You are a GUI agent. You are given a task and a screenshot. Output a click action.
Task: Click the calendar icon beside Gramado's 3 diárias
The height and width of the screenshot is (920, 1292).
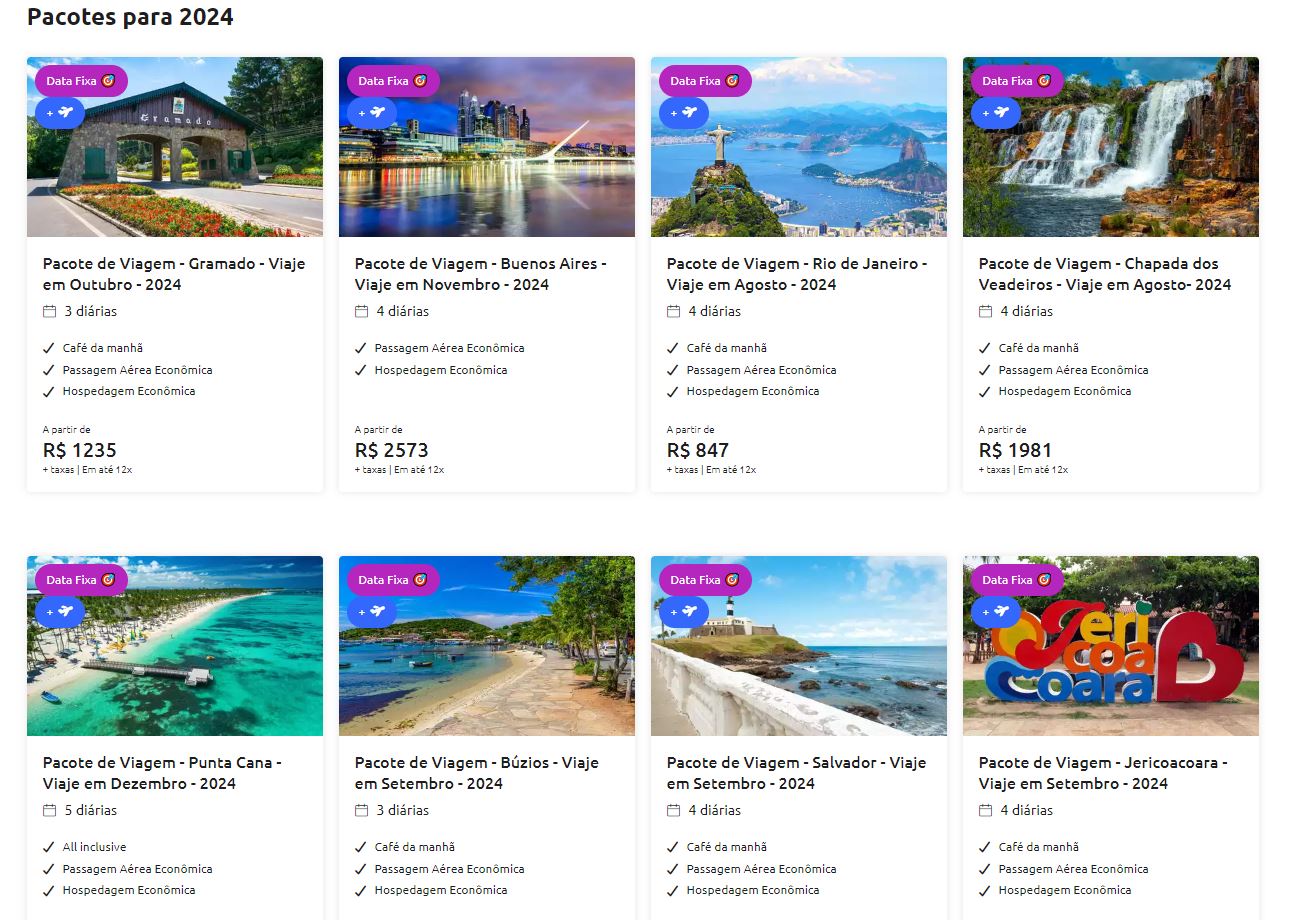[x=50, y=312]
